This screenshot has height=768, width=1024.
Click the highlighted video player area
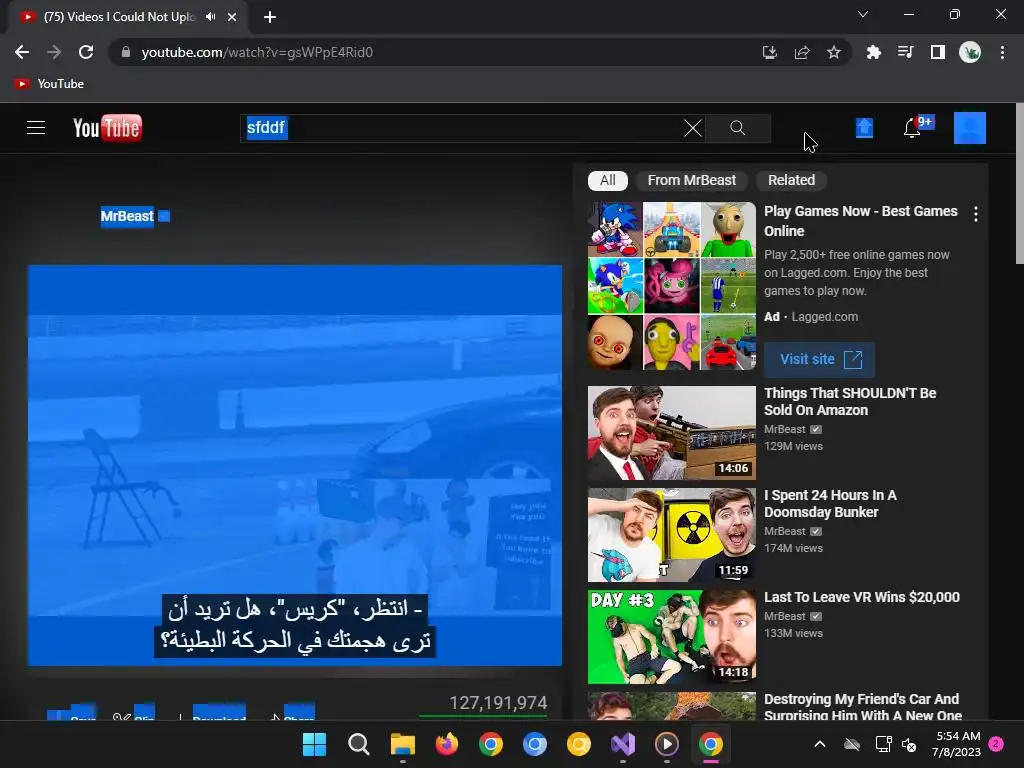(295, 465)
